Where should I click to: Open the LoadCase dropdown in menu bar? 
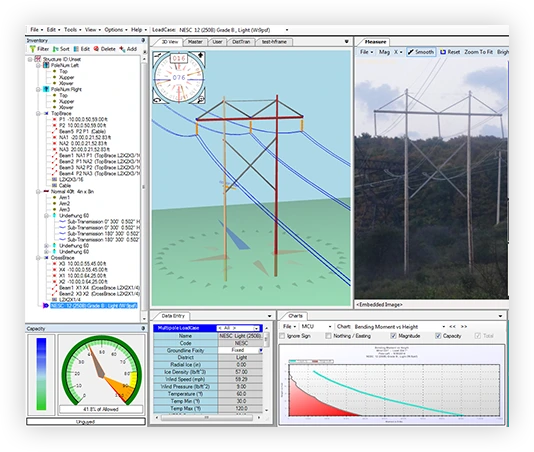coord(287,30)
